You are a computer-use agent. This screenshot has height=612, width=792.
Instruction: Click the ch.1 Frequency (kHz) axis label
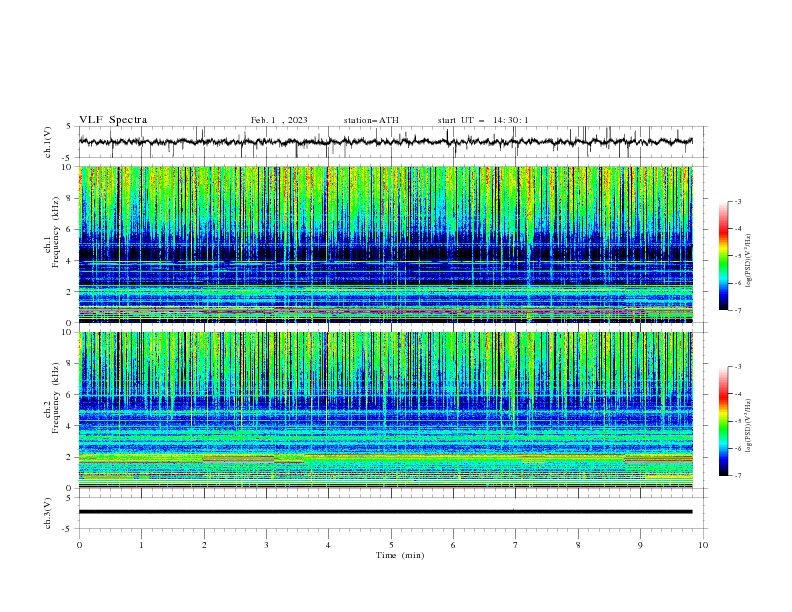click(52, 233)
